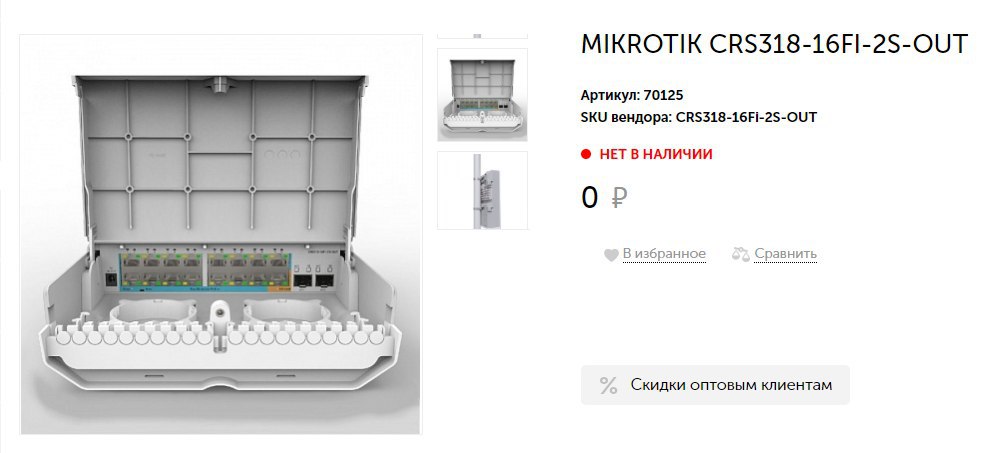Open the Сравнить compare link
The height and width of the screenshot is (453, 998).
(785, 254)
